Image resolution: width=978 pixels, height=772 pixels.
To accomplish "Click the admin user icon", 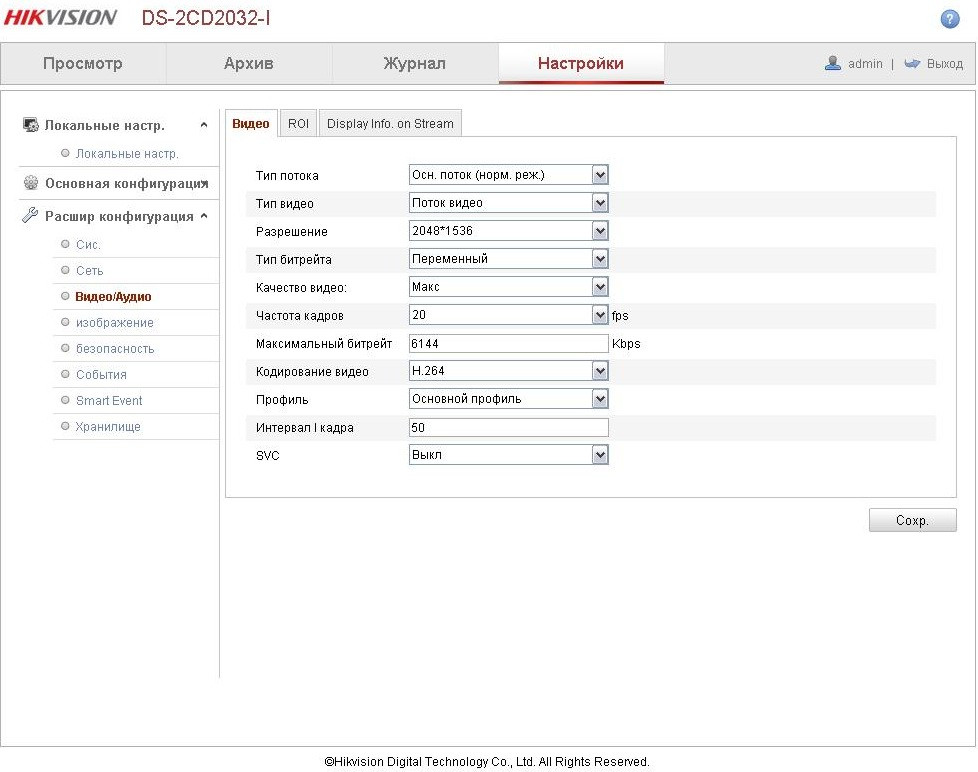I will click(832, 63).
